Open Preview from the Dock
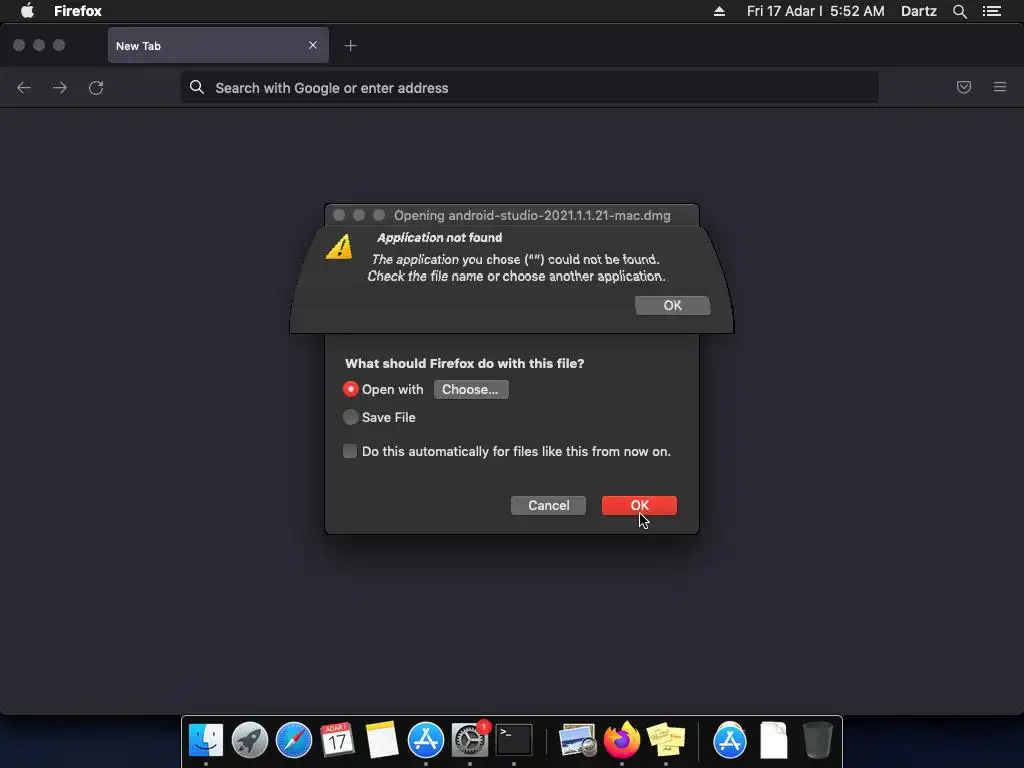Screen dimensions: 1024x768 pos(577,741)
